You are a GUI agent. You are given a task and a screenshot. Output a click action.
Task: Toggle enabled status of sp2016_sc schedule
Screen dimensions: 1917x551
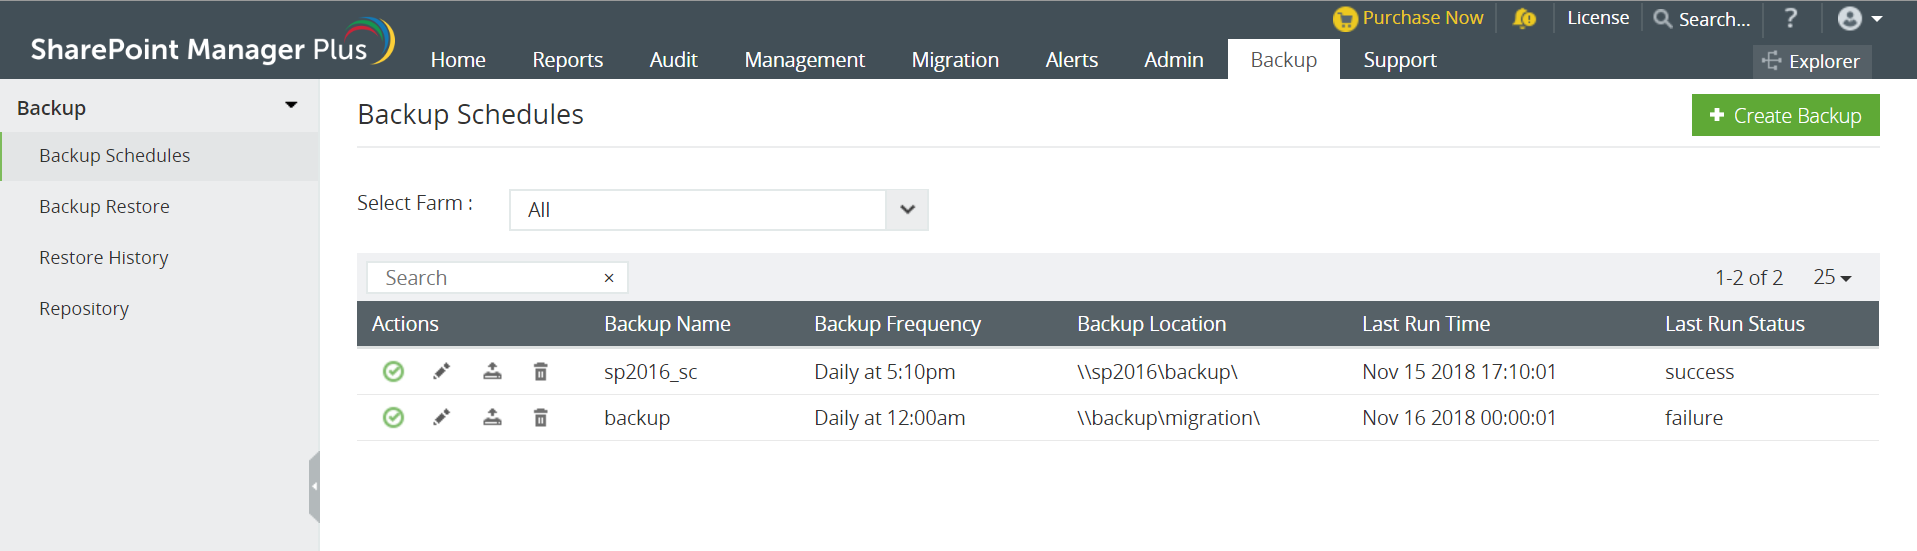pos(394,372)
